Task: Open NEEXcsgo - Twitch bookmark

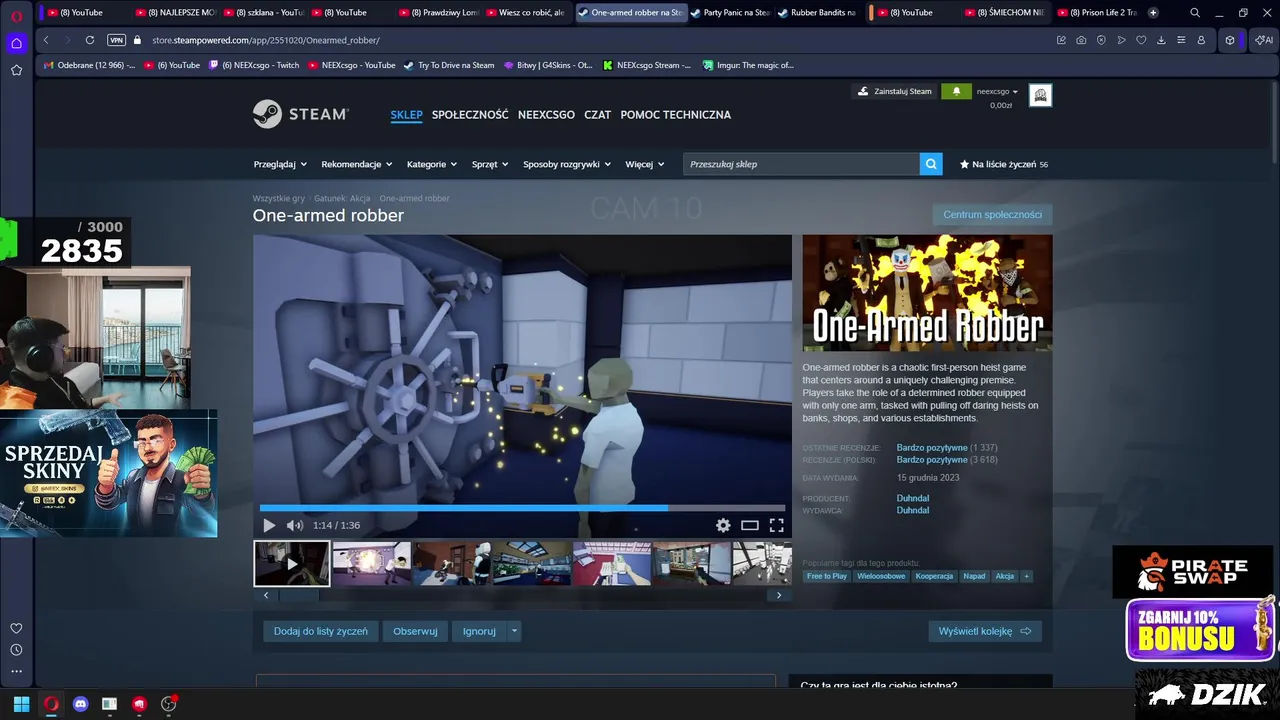Action: coord(254,65)
